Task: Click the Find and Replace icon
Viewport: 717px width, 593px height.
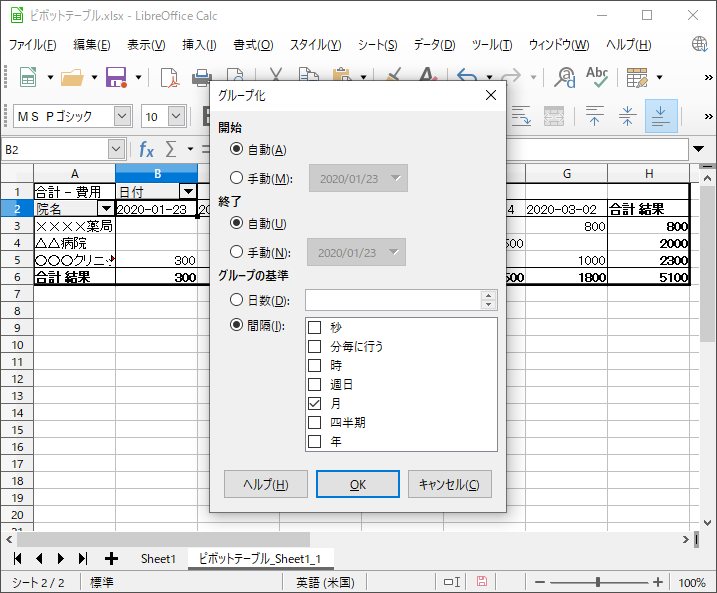Action: pyautogui.click(x=565, y=77)
